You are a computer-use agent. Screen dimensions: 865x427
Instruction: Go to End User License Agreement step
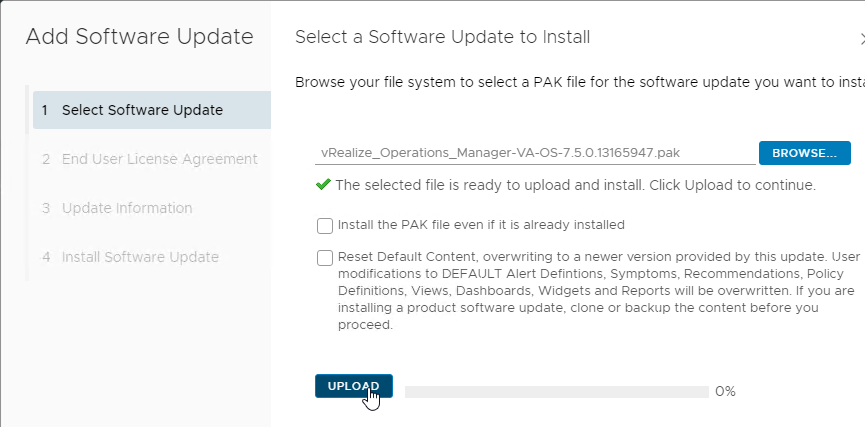pyautogui.click(x=150, y=159)
